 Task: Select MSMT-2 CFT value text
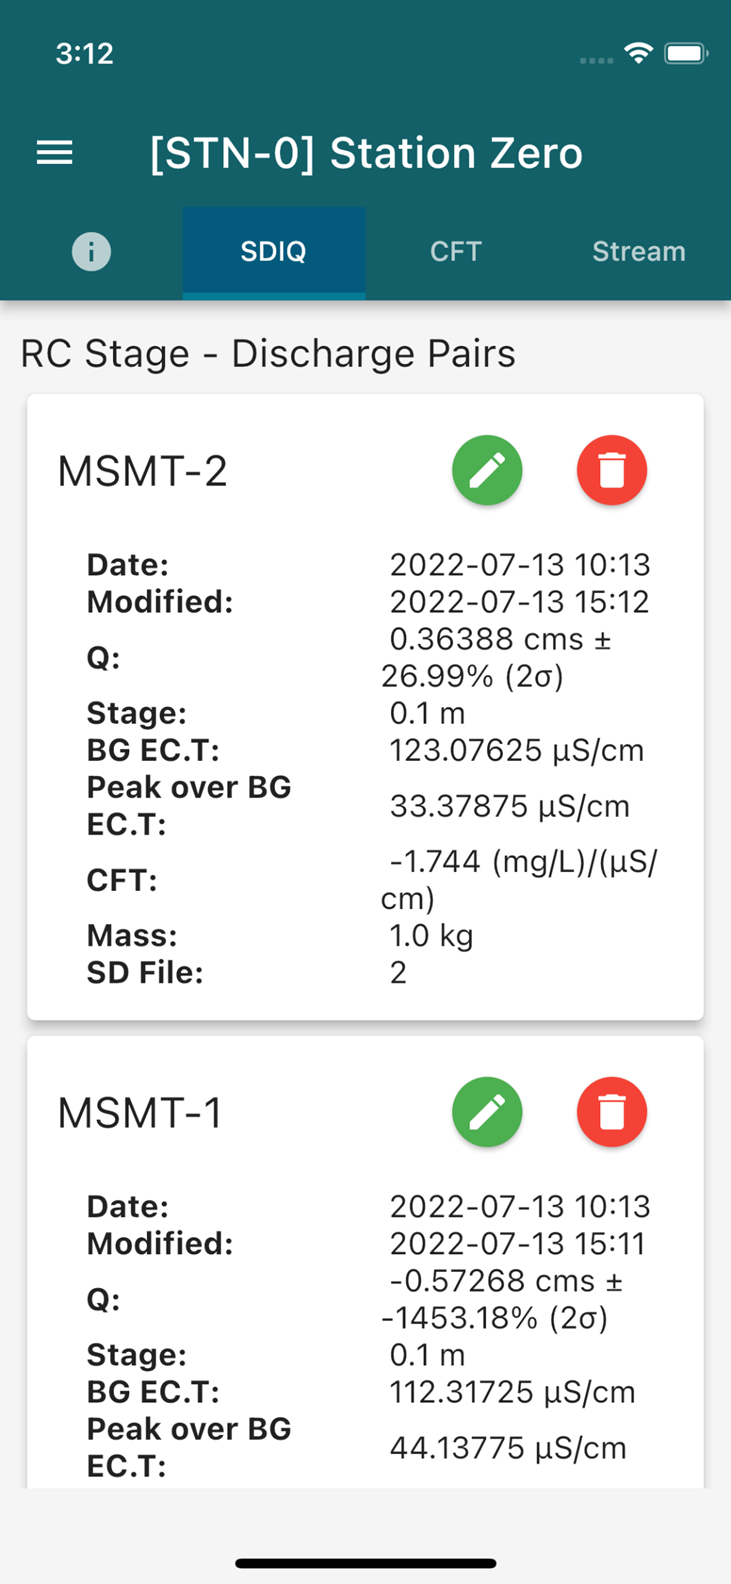(519, 879)
